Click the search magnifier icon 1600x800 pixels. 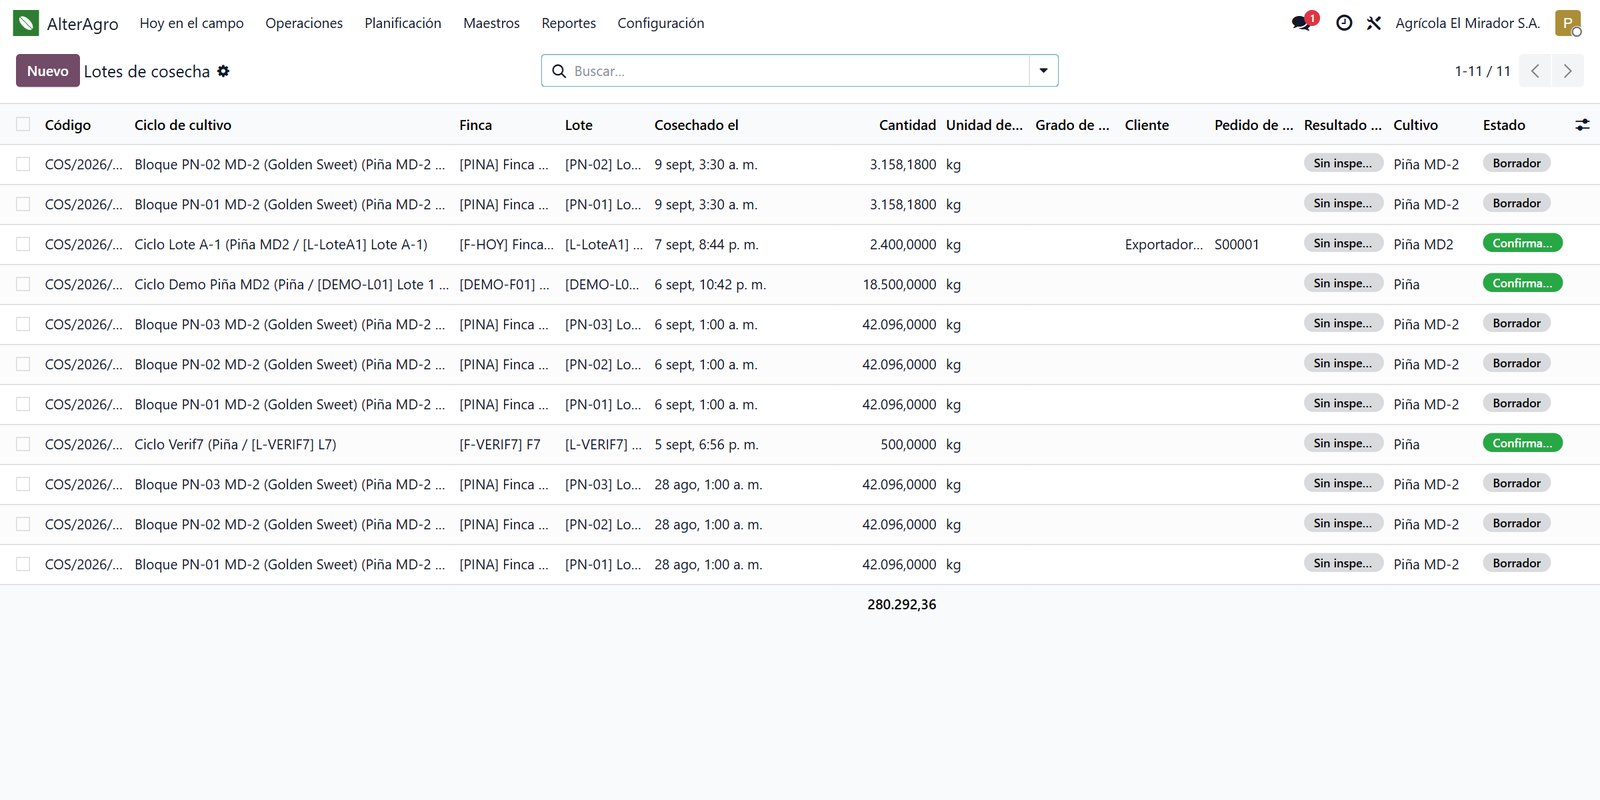point(559,71)
